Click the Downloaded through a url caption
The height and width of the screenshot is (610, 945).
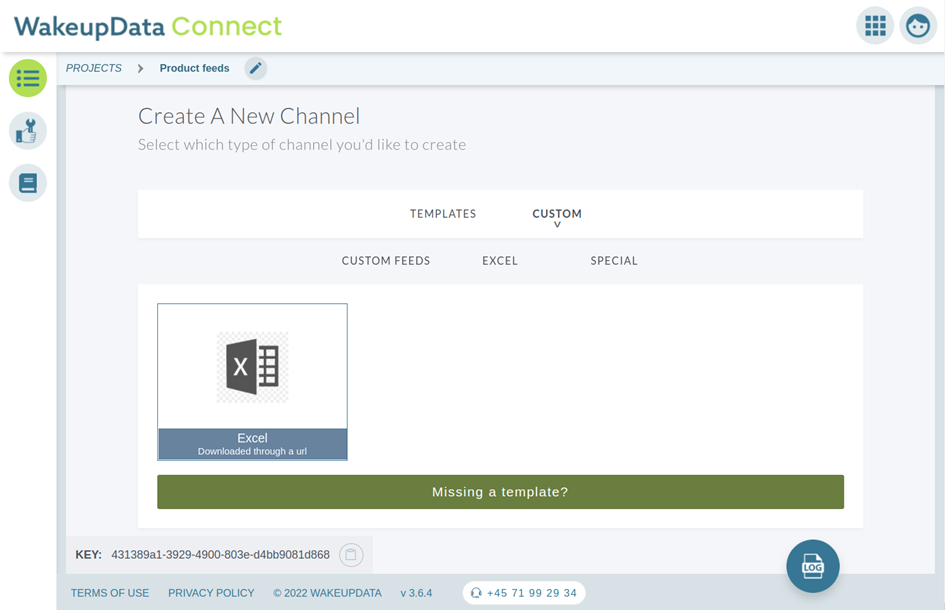point(253,451)
